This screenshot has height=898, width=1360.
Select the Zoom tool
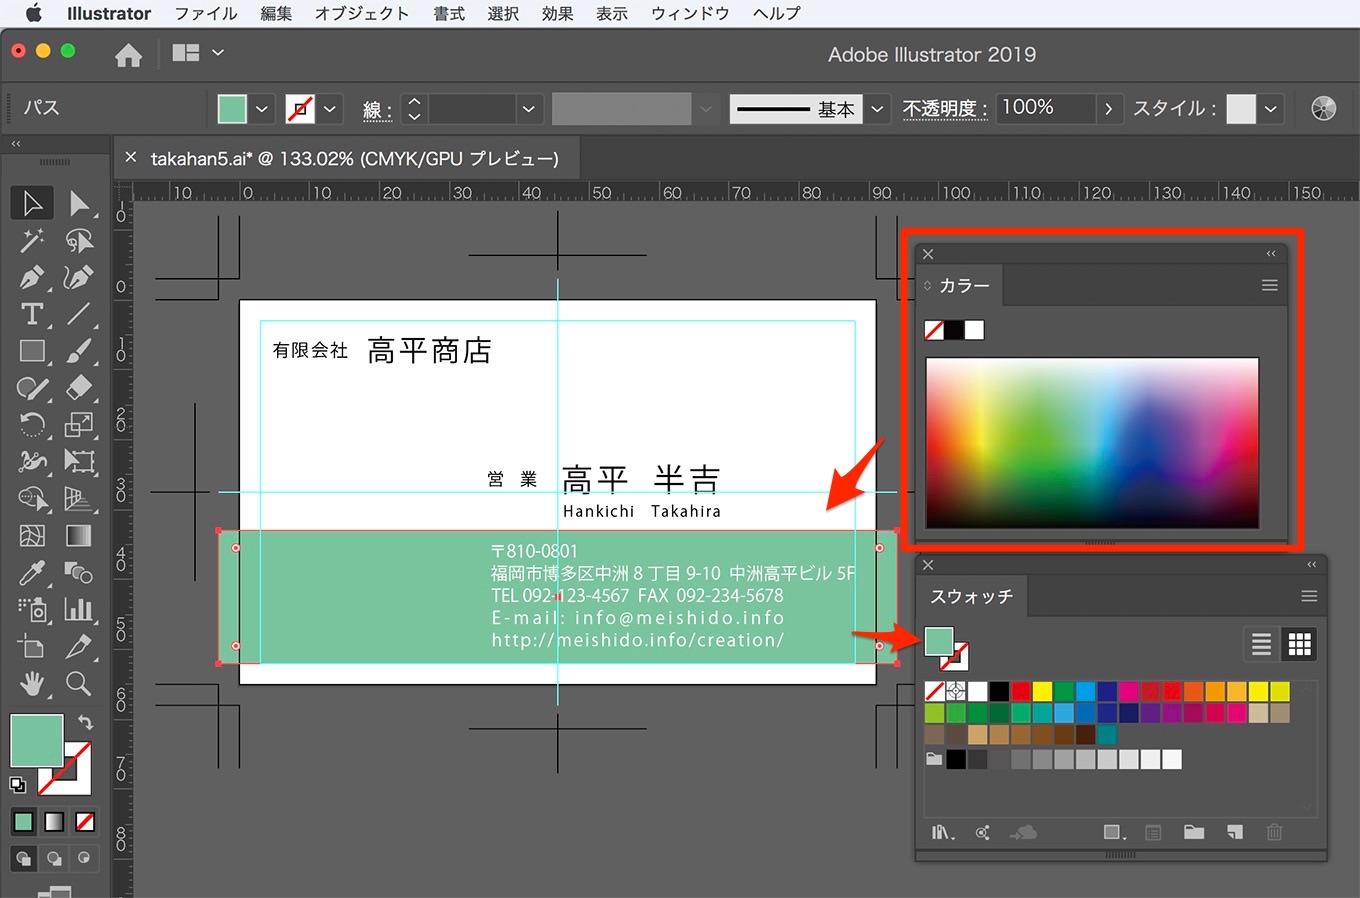[79, 684]
